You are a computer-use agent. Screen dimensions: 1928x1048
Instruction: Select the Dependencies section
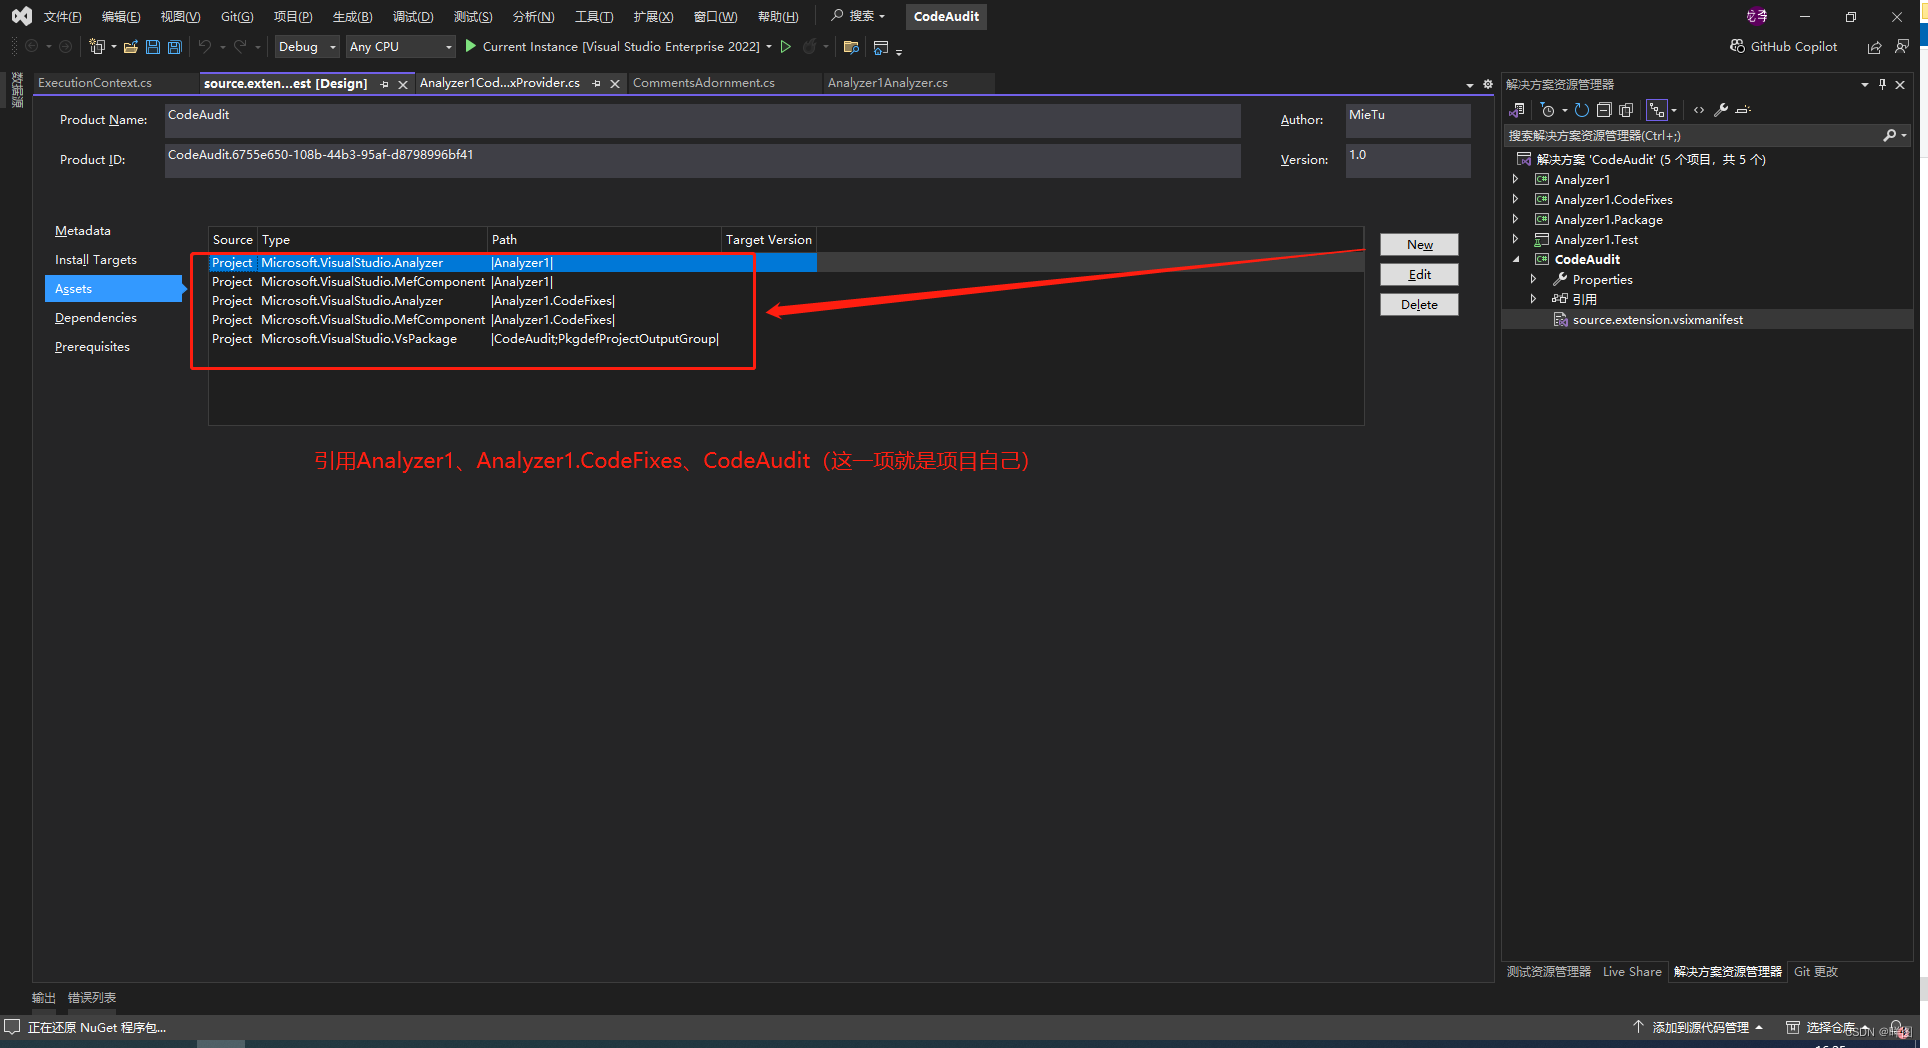pyautogui.click(x=96, y=318)
